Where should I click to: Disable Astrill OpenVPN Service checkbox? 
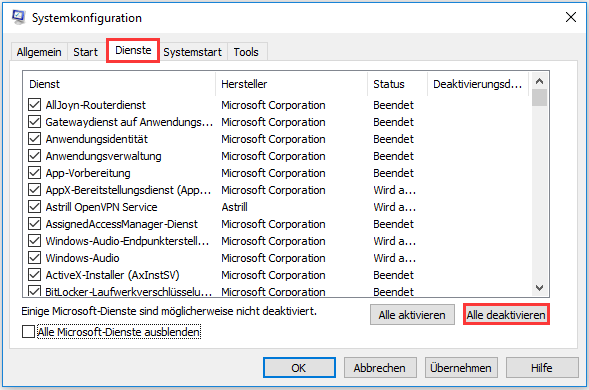pyautogui.click(x=35, y=207)
